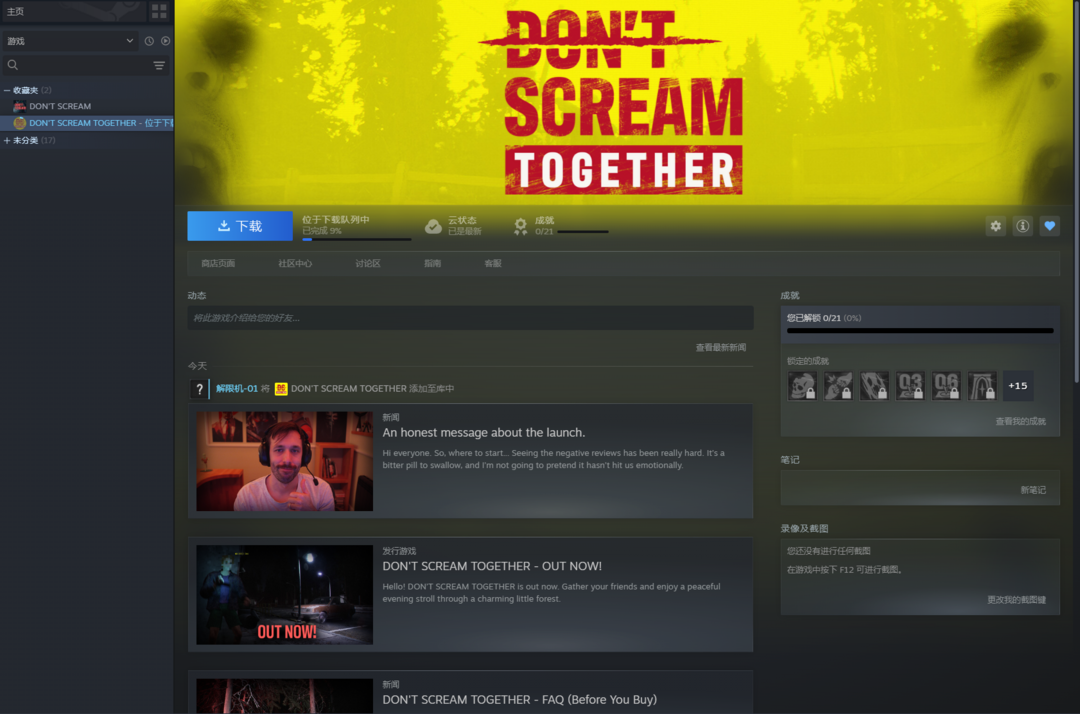Click 查看我的成就 link
Viewport: 1080px width, 714px height.
point(1020,422)
